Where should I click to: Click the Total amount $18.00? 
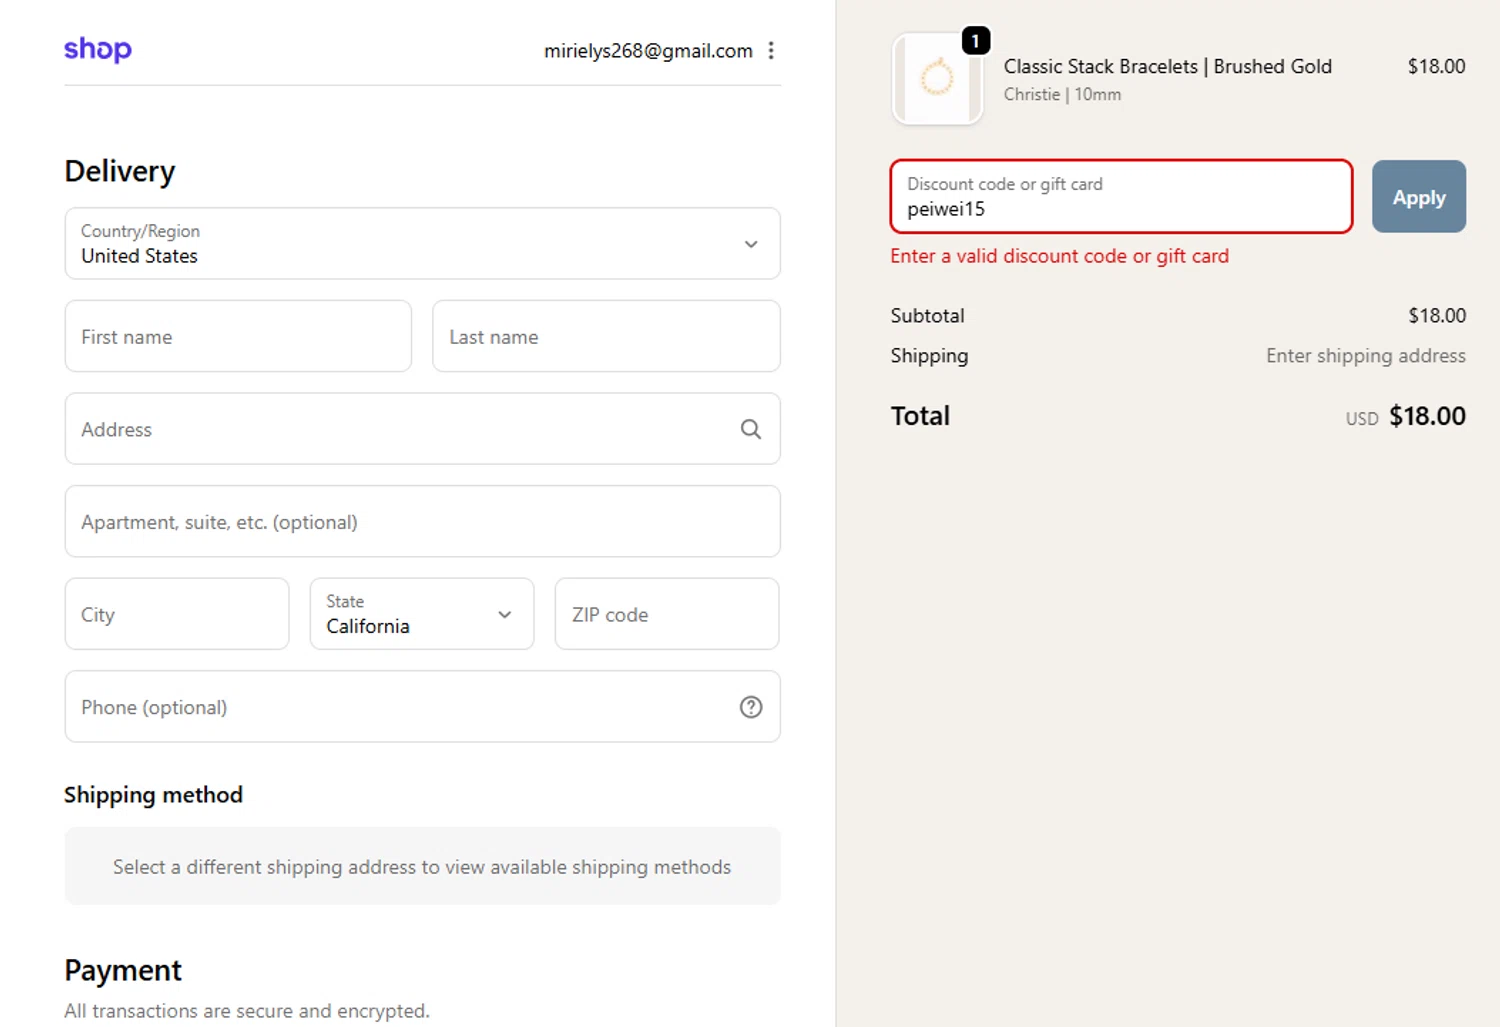pos(1427,416)
